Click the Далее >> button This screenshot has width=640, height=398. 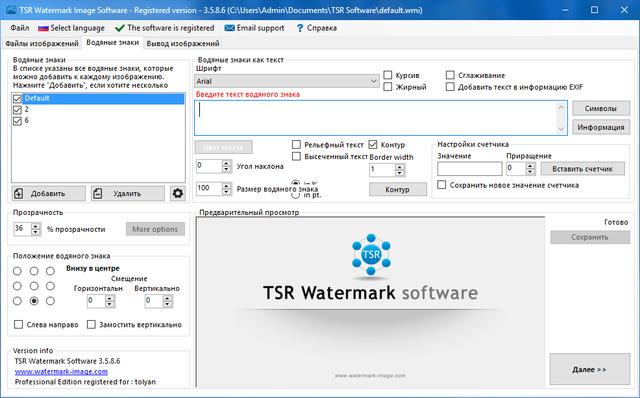[x=589, y=369]
